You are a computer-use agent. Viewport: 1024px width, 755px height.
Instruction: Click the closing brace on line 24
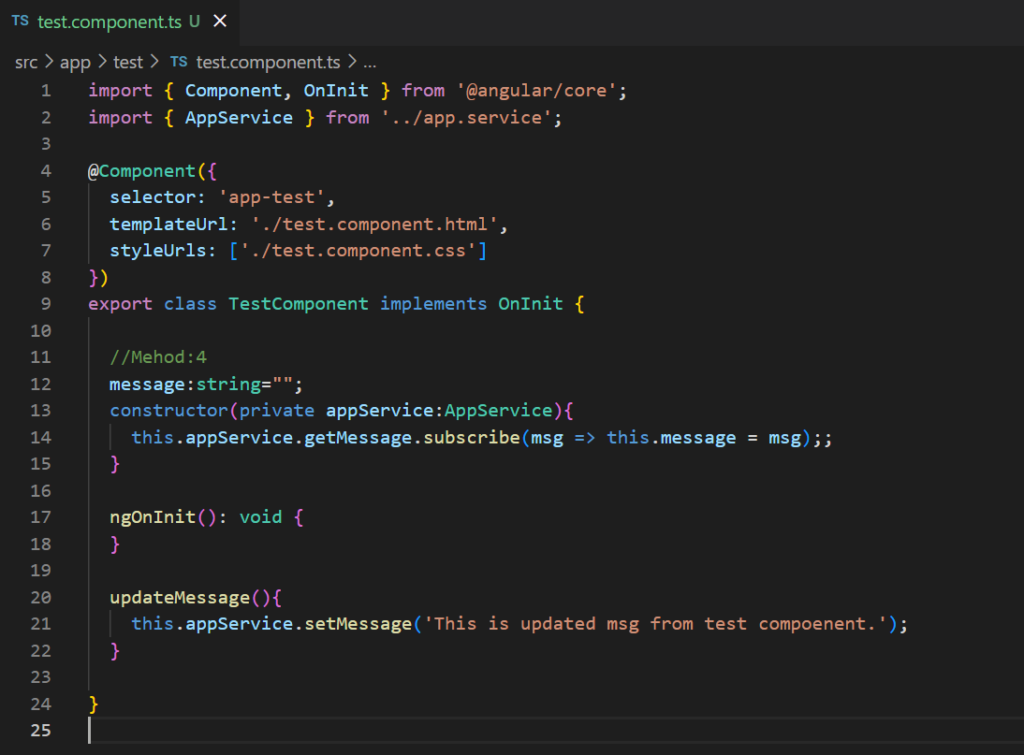pos(93,704)
